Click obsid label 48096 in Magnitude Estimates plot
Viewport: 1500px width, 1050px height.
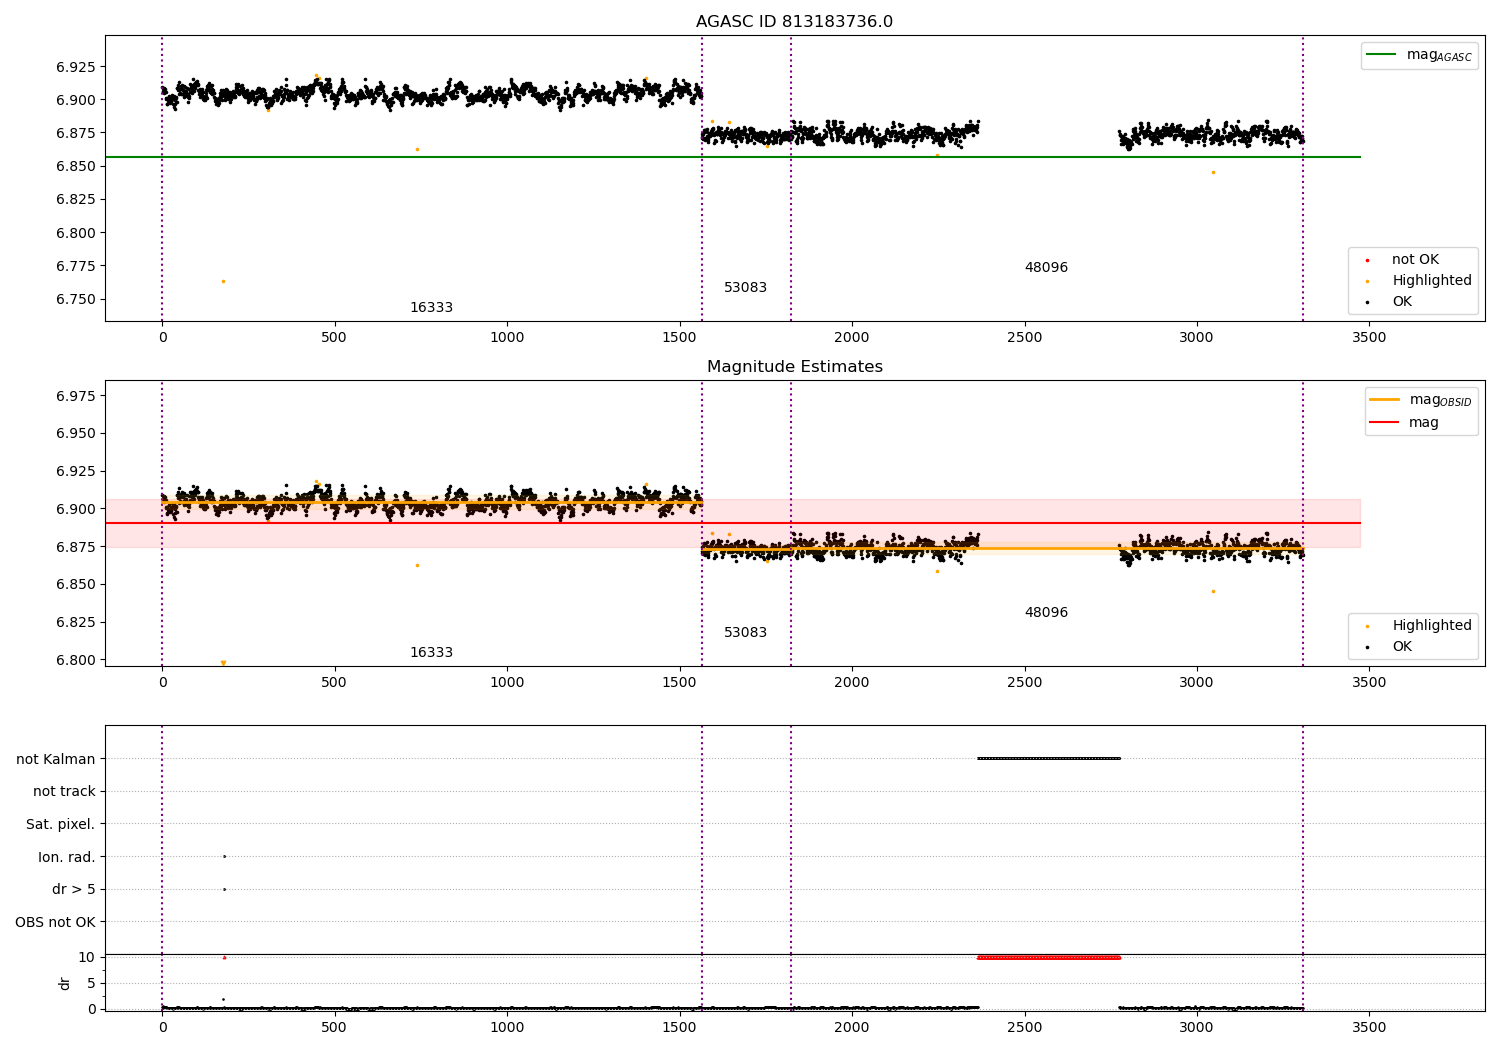[1046, 613]
